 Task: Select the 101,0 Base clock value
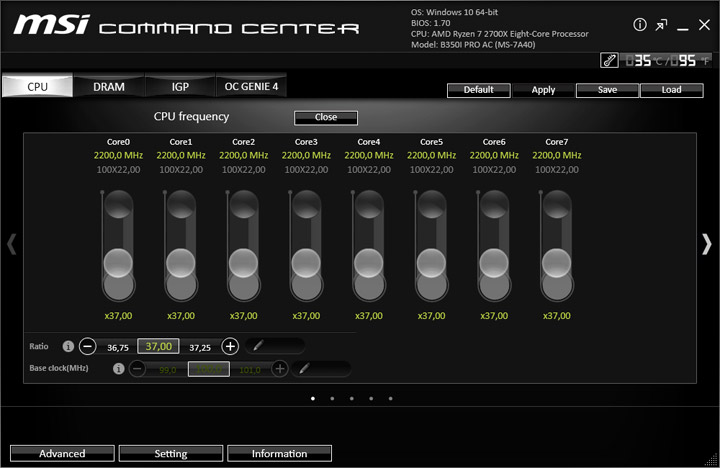(x=250, y=370)
